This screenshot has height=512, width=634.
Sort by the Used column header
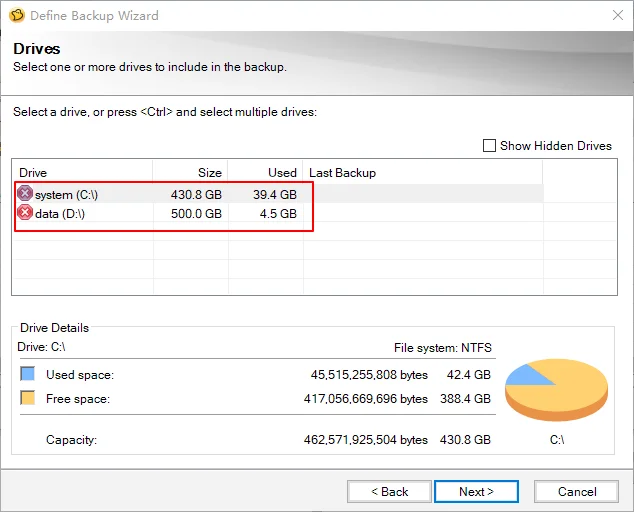[266, 173]
